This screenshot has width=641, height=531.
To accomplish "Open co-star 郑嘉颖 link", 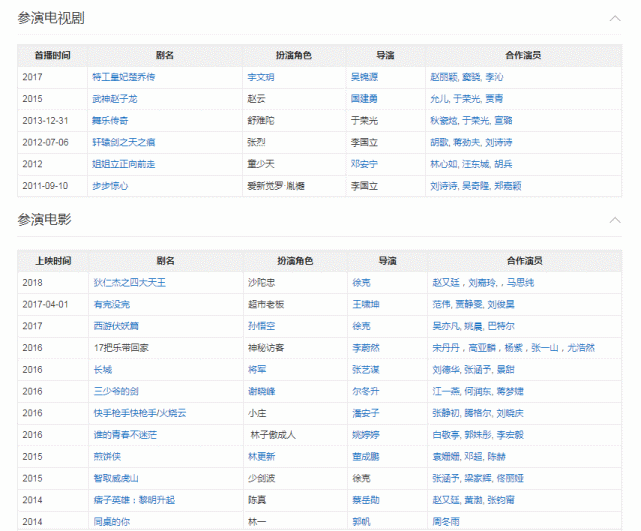I will point(508,186).
